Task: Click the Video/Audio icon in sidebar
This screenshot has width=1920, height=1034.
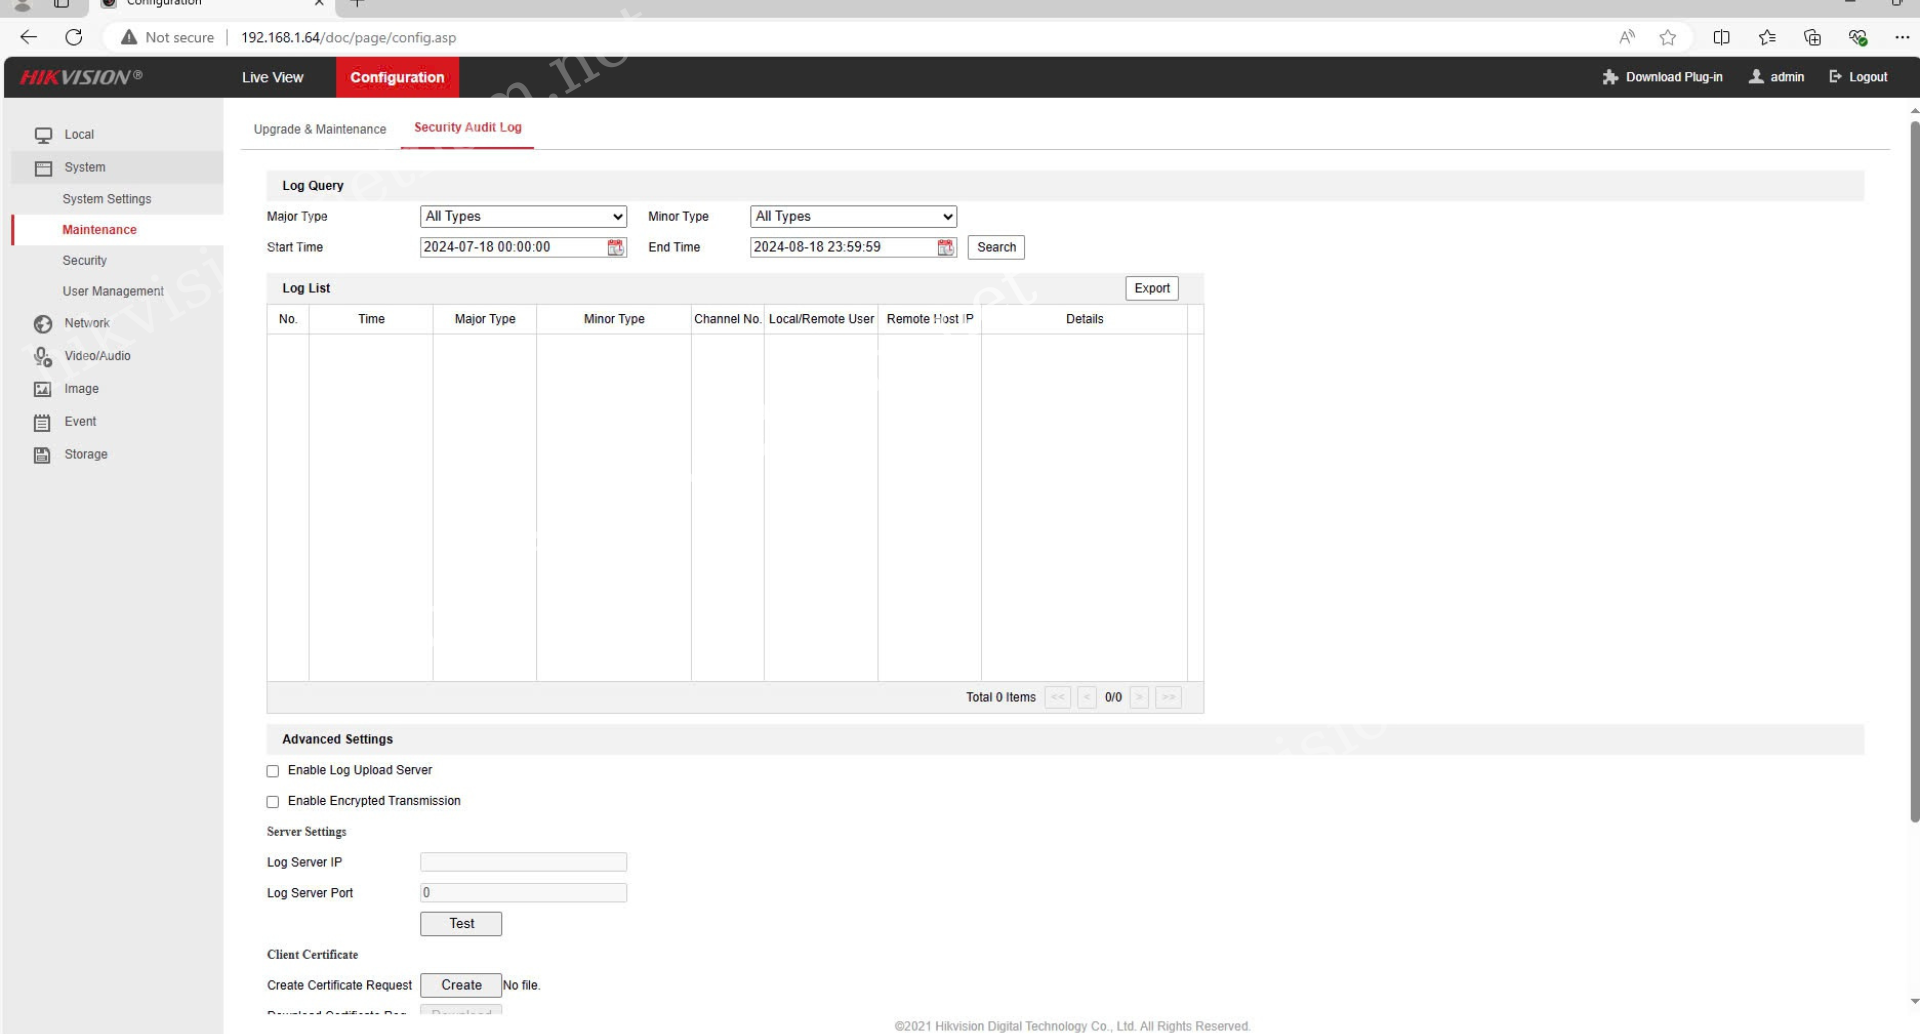Action: (x=43, y=357)
